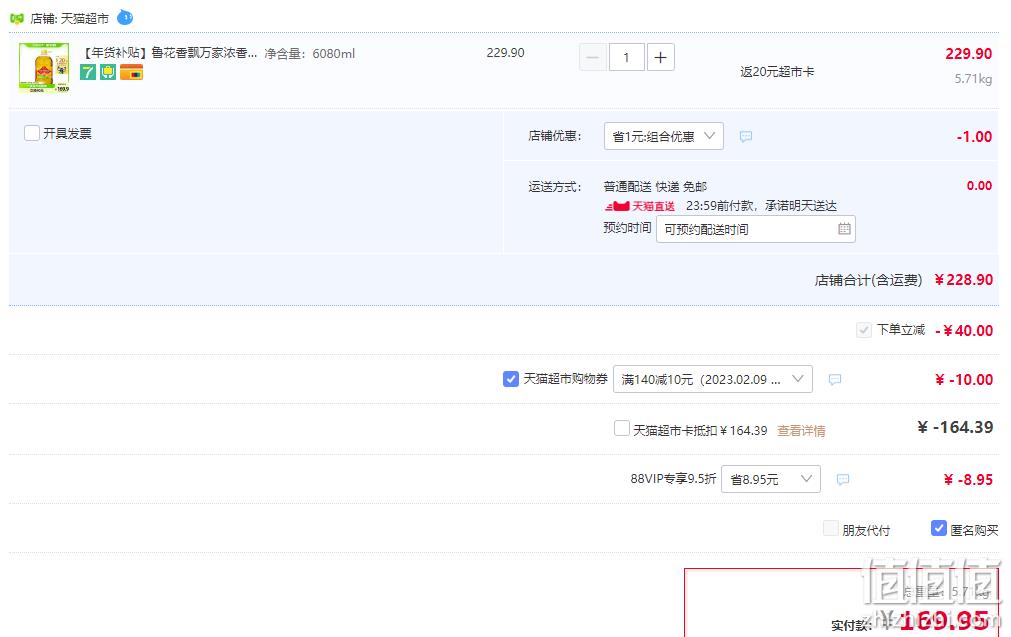Enable the 天猫超市卡抵扣 checkbox
This screenshot has width=1011, height=637.
pyautogui.click(x=622, y=428)
